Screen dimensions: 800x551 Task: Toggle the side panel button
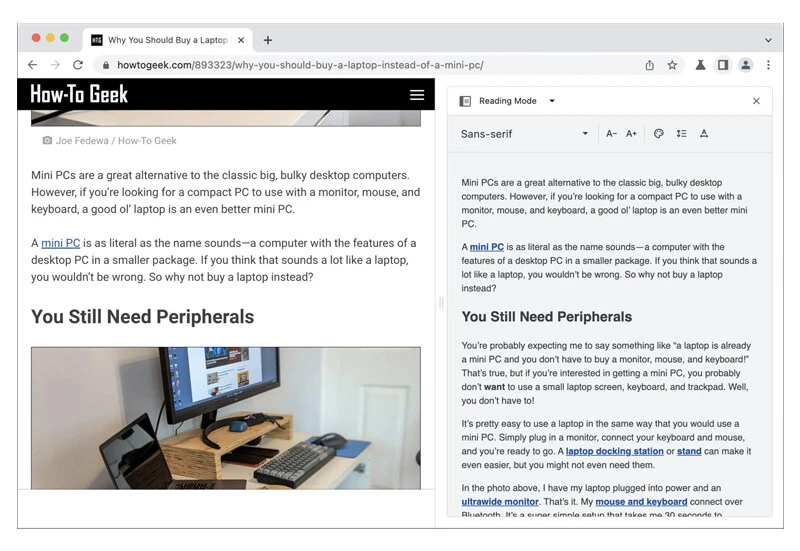pos(723,65)
